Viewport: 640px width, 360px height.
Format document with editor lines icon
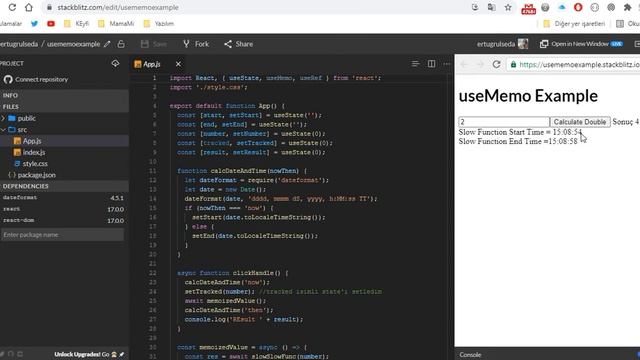[x=415, y=64]
